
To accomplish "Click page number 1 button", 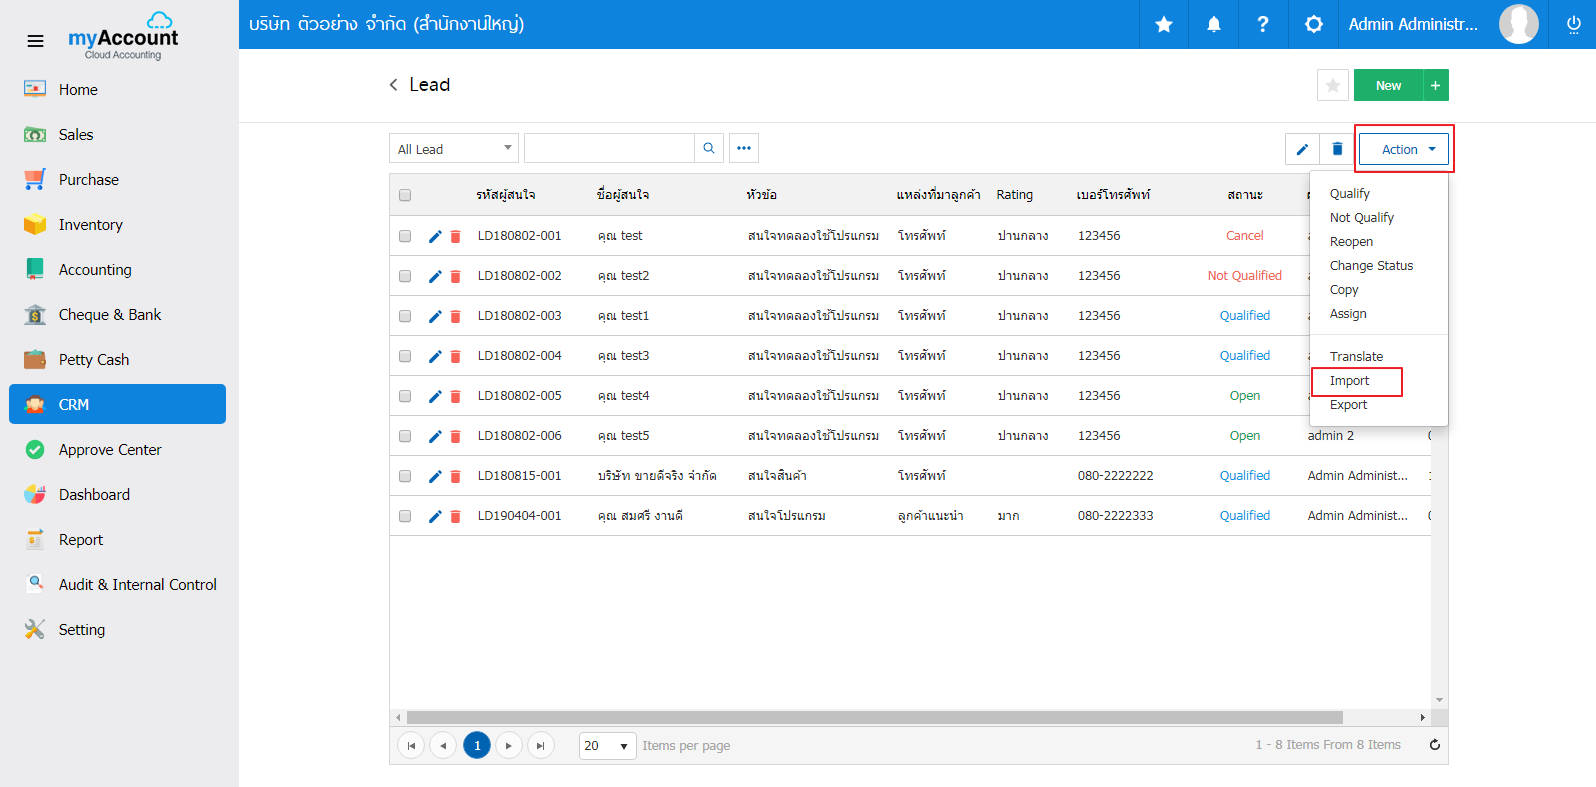I will click(477, 745).
